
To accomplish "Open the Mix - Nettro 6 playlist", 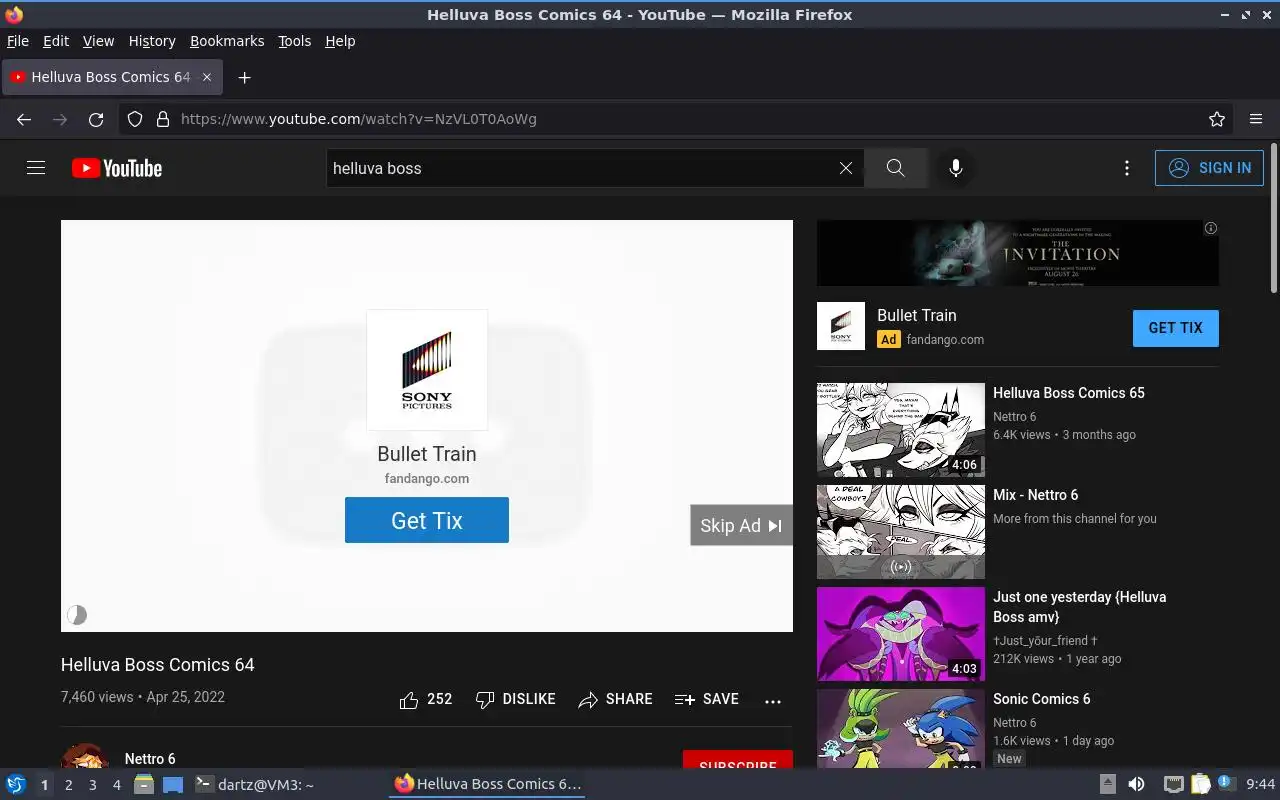I will [x=1036, y=495].
